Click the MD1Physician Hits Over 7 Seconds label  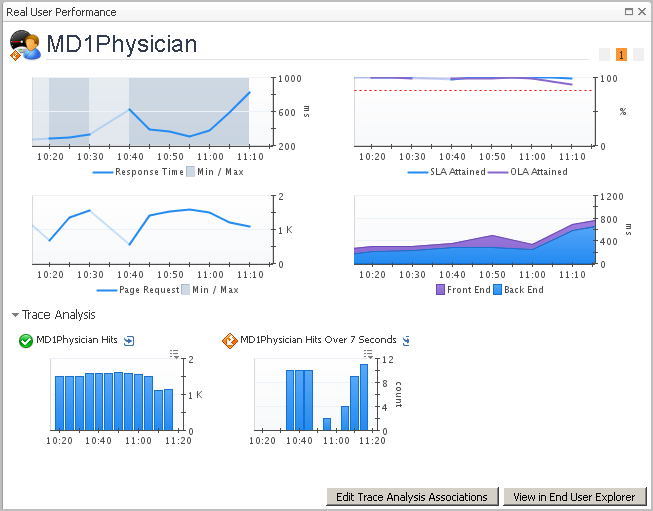318,340
